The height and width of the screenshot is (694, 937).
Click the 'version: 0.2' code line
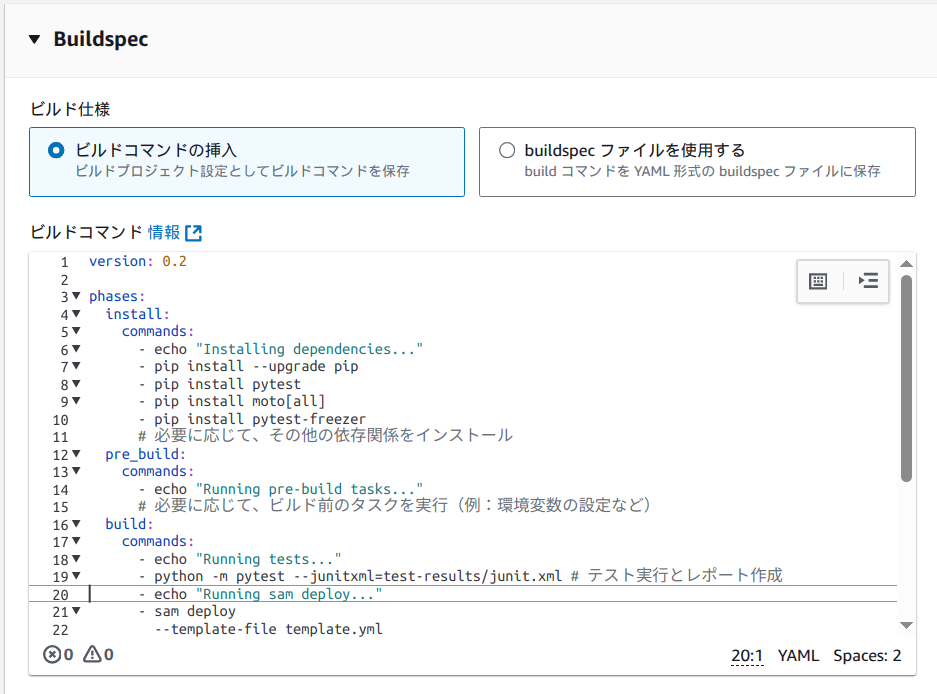[137, 261]
